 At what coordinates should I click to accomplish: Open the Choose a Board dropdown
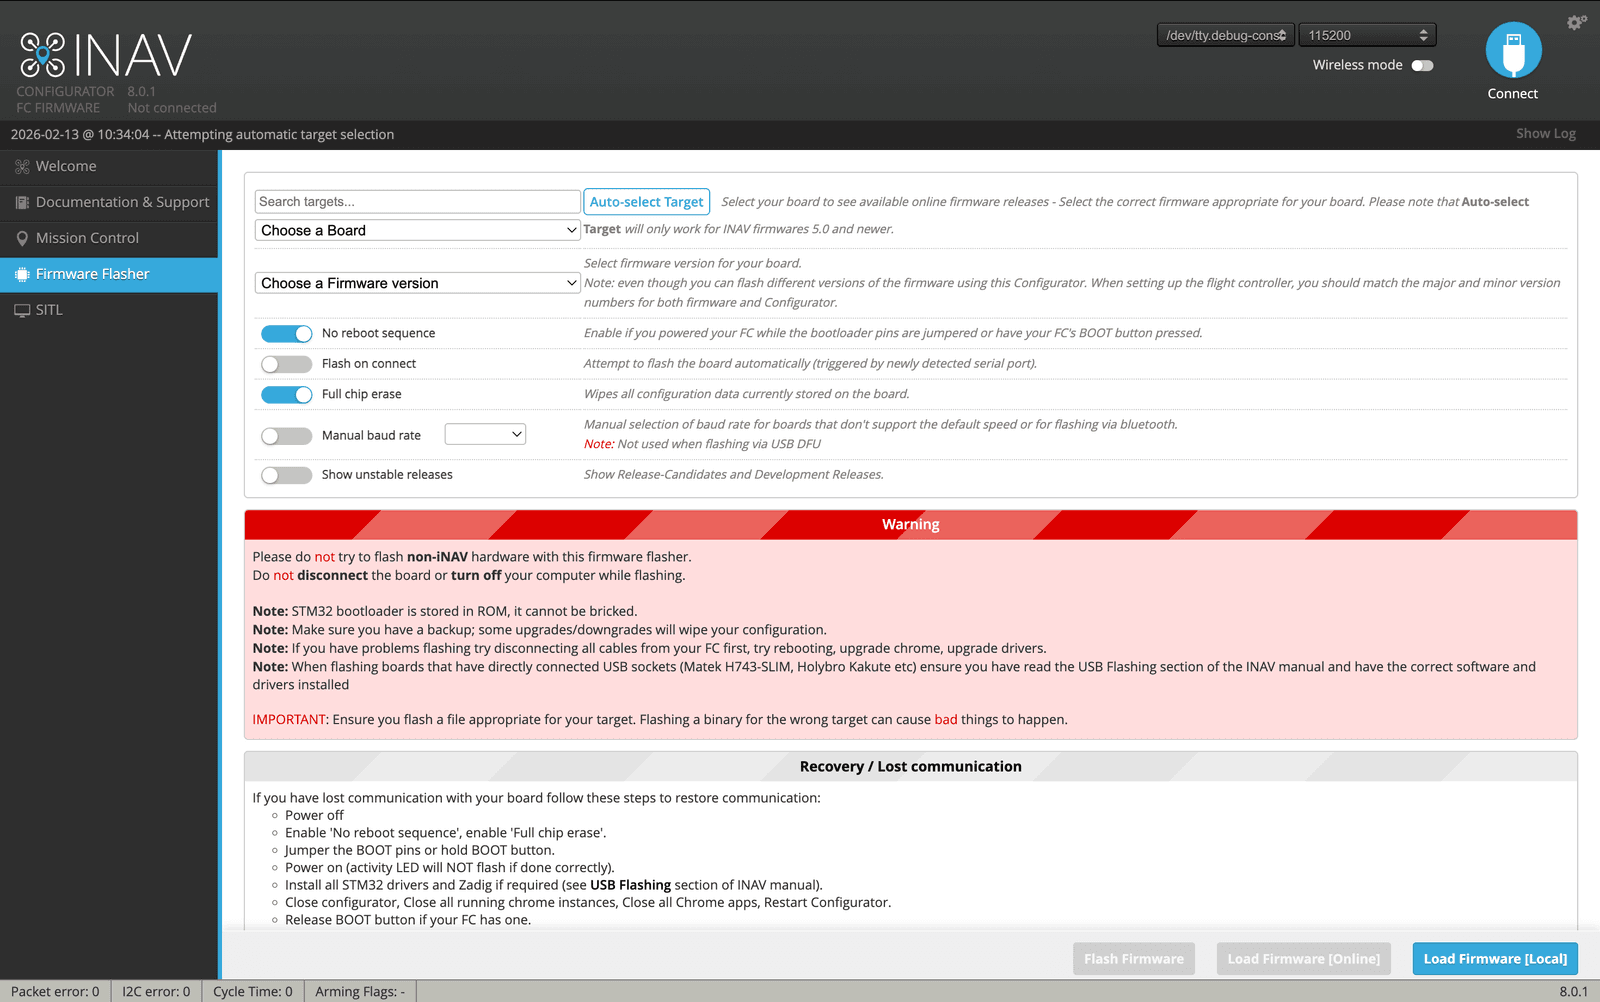coord(418,230)
